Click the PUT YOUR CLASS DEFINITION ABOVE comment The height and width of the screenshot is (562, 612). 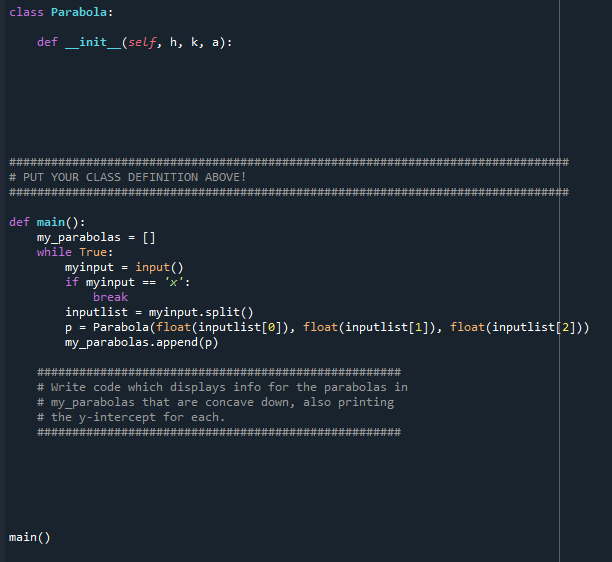point(128,177)
